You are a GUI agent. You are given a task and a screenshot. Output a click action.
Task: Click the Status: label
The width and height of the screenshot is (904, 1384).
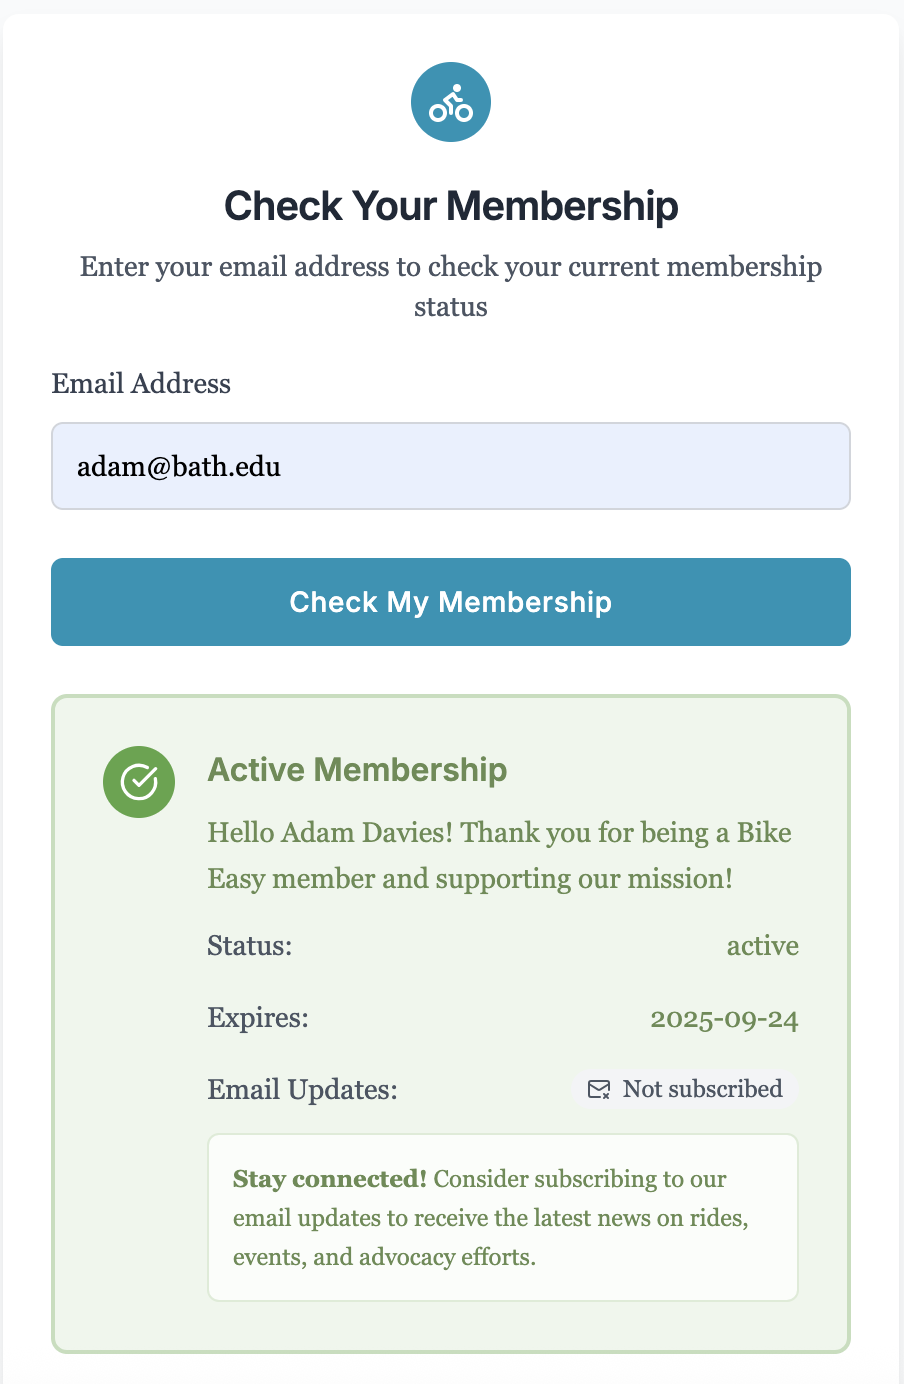[250, 945]
